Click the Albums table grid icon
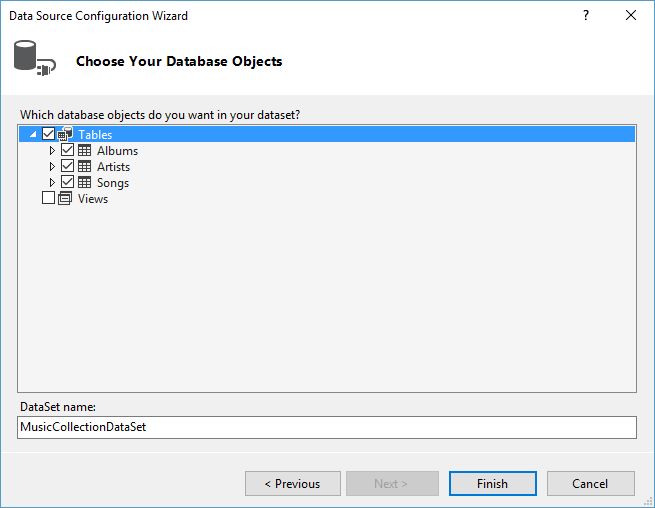Screen dimensions: 655x508 click(x=84, y=150)
